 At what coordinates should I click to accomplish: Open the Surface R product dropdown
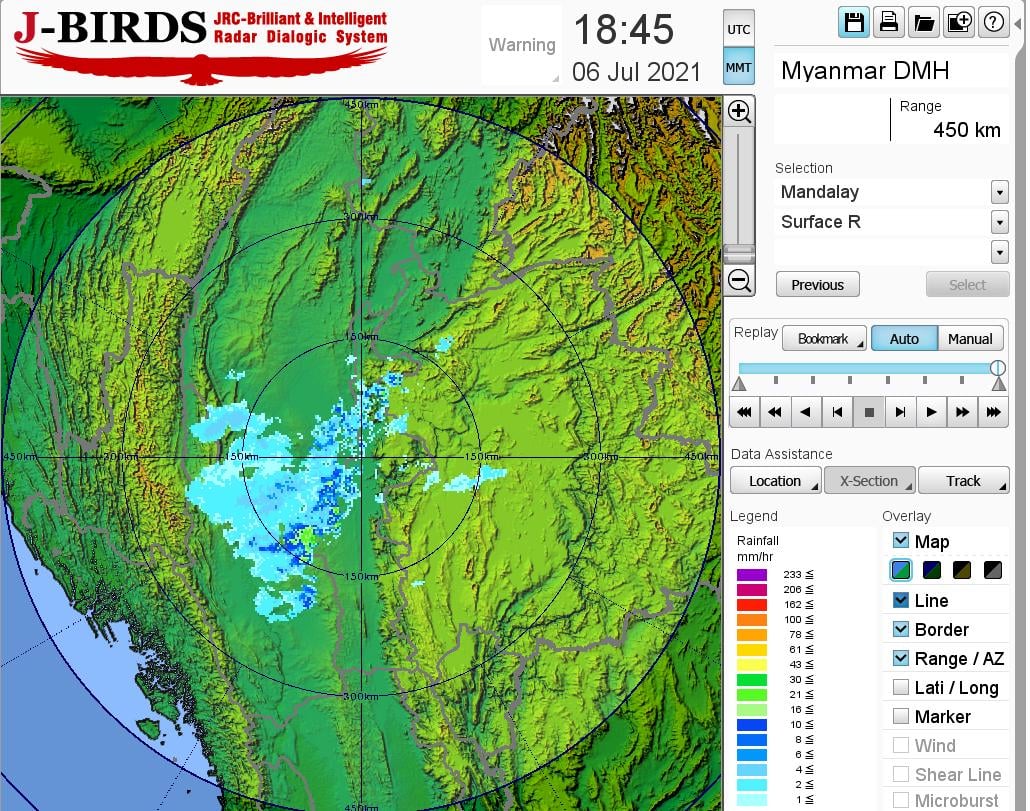coord(999,222)
